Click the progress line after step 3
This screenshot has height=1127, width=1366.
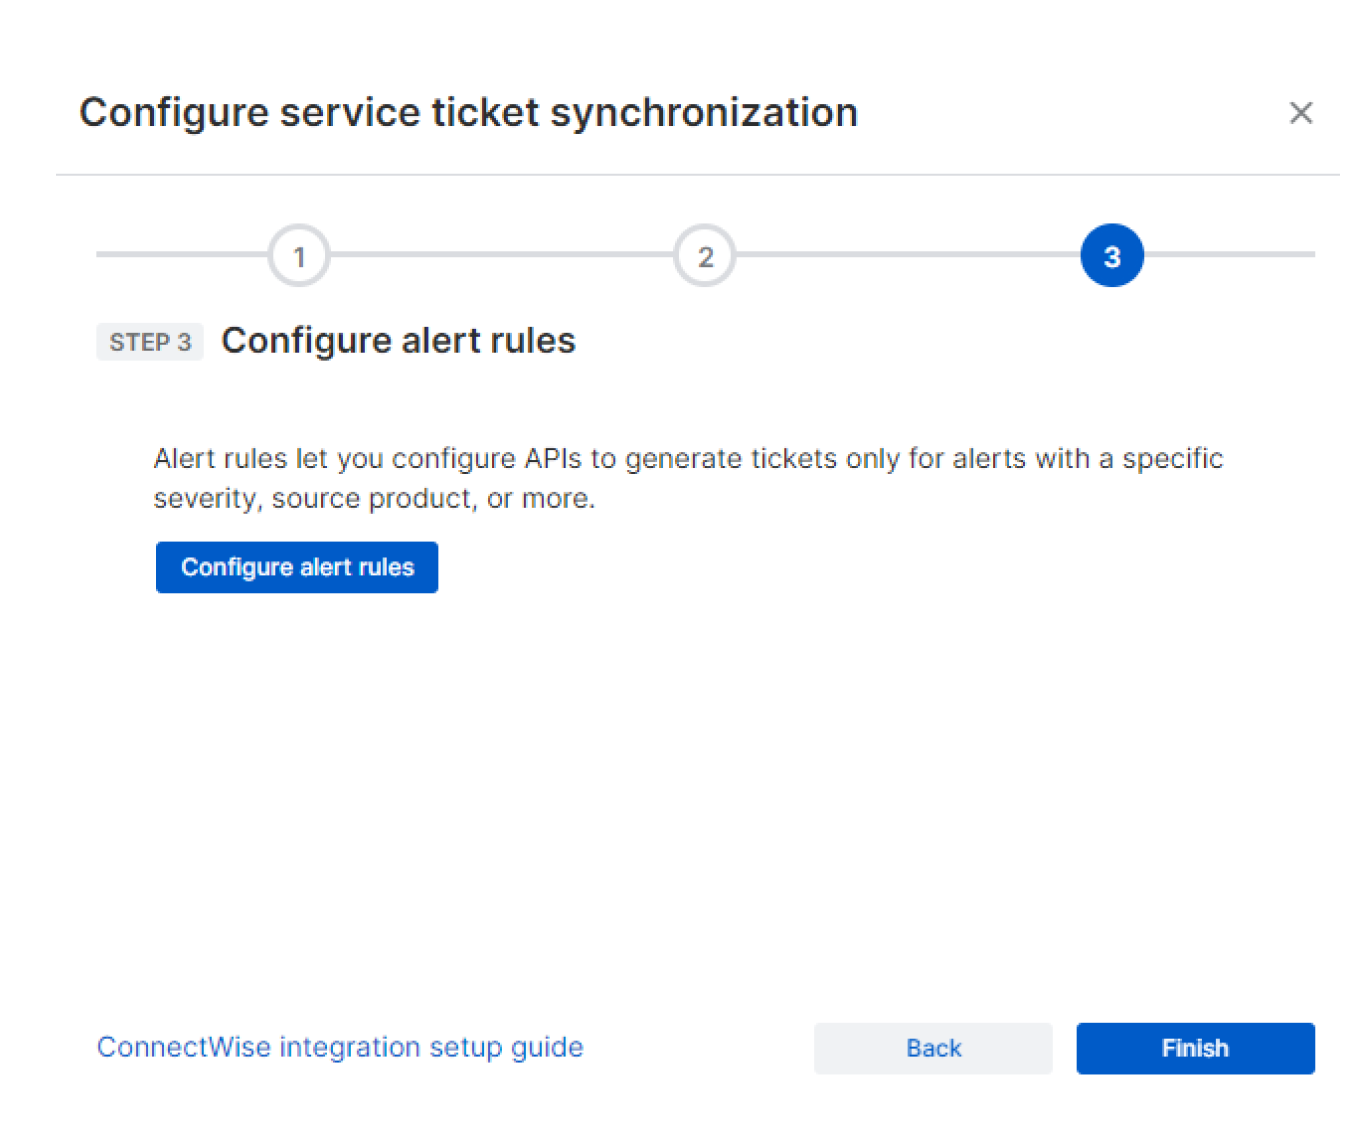[1230, 255]
